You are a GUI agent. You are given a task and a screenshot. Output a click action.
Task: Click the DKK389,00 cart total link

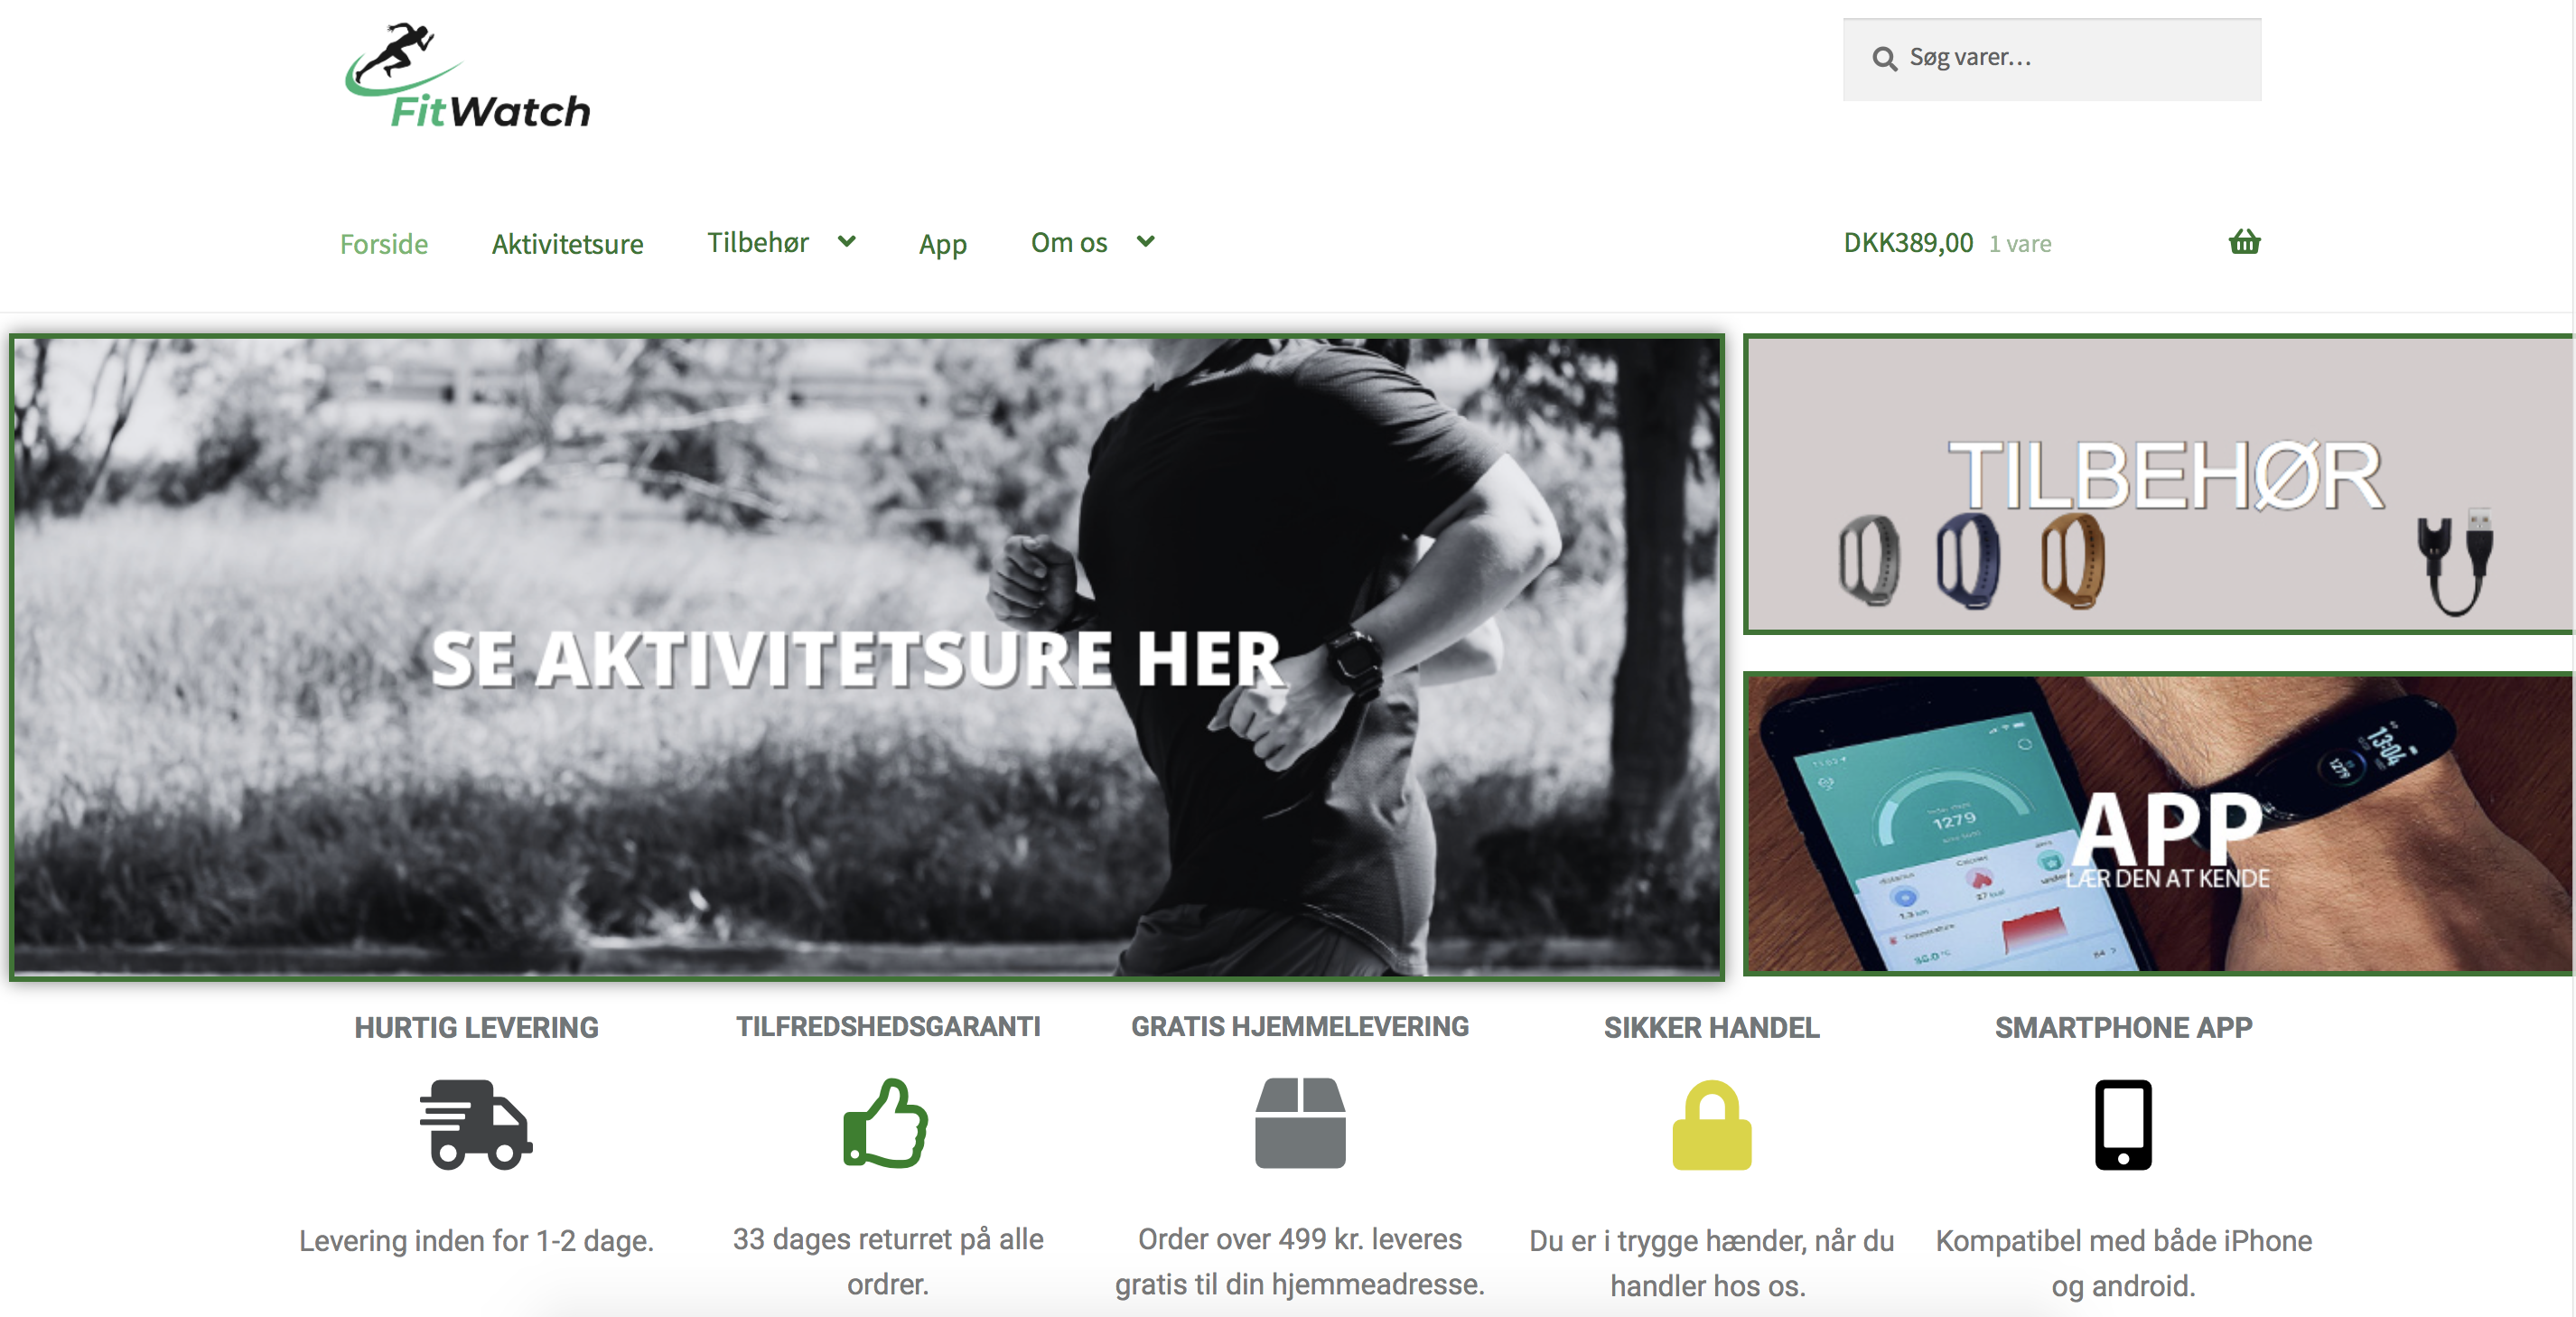point(1908,243)
